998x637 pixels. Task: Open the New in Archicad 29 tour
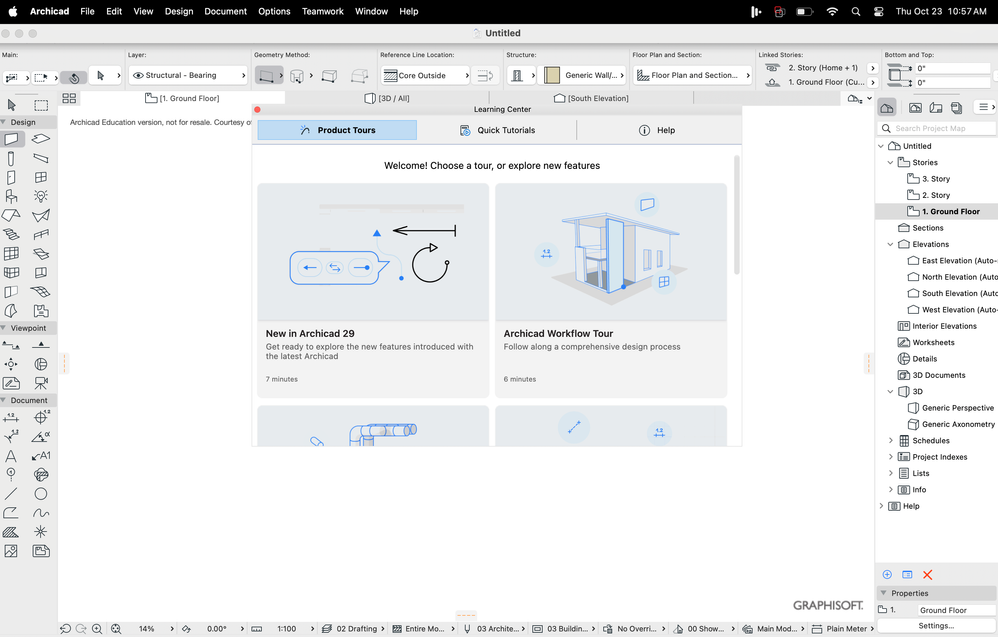(x=373, y=291)
